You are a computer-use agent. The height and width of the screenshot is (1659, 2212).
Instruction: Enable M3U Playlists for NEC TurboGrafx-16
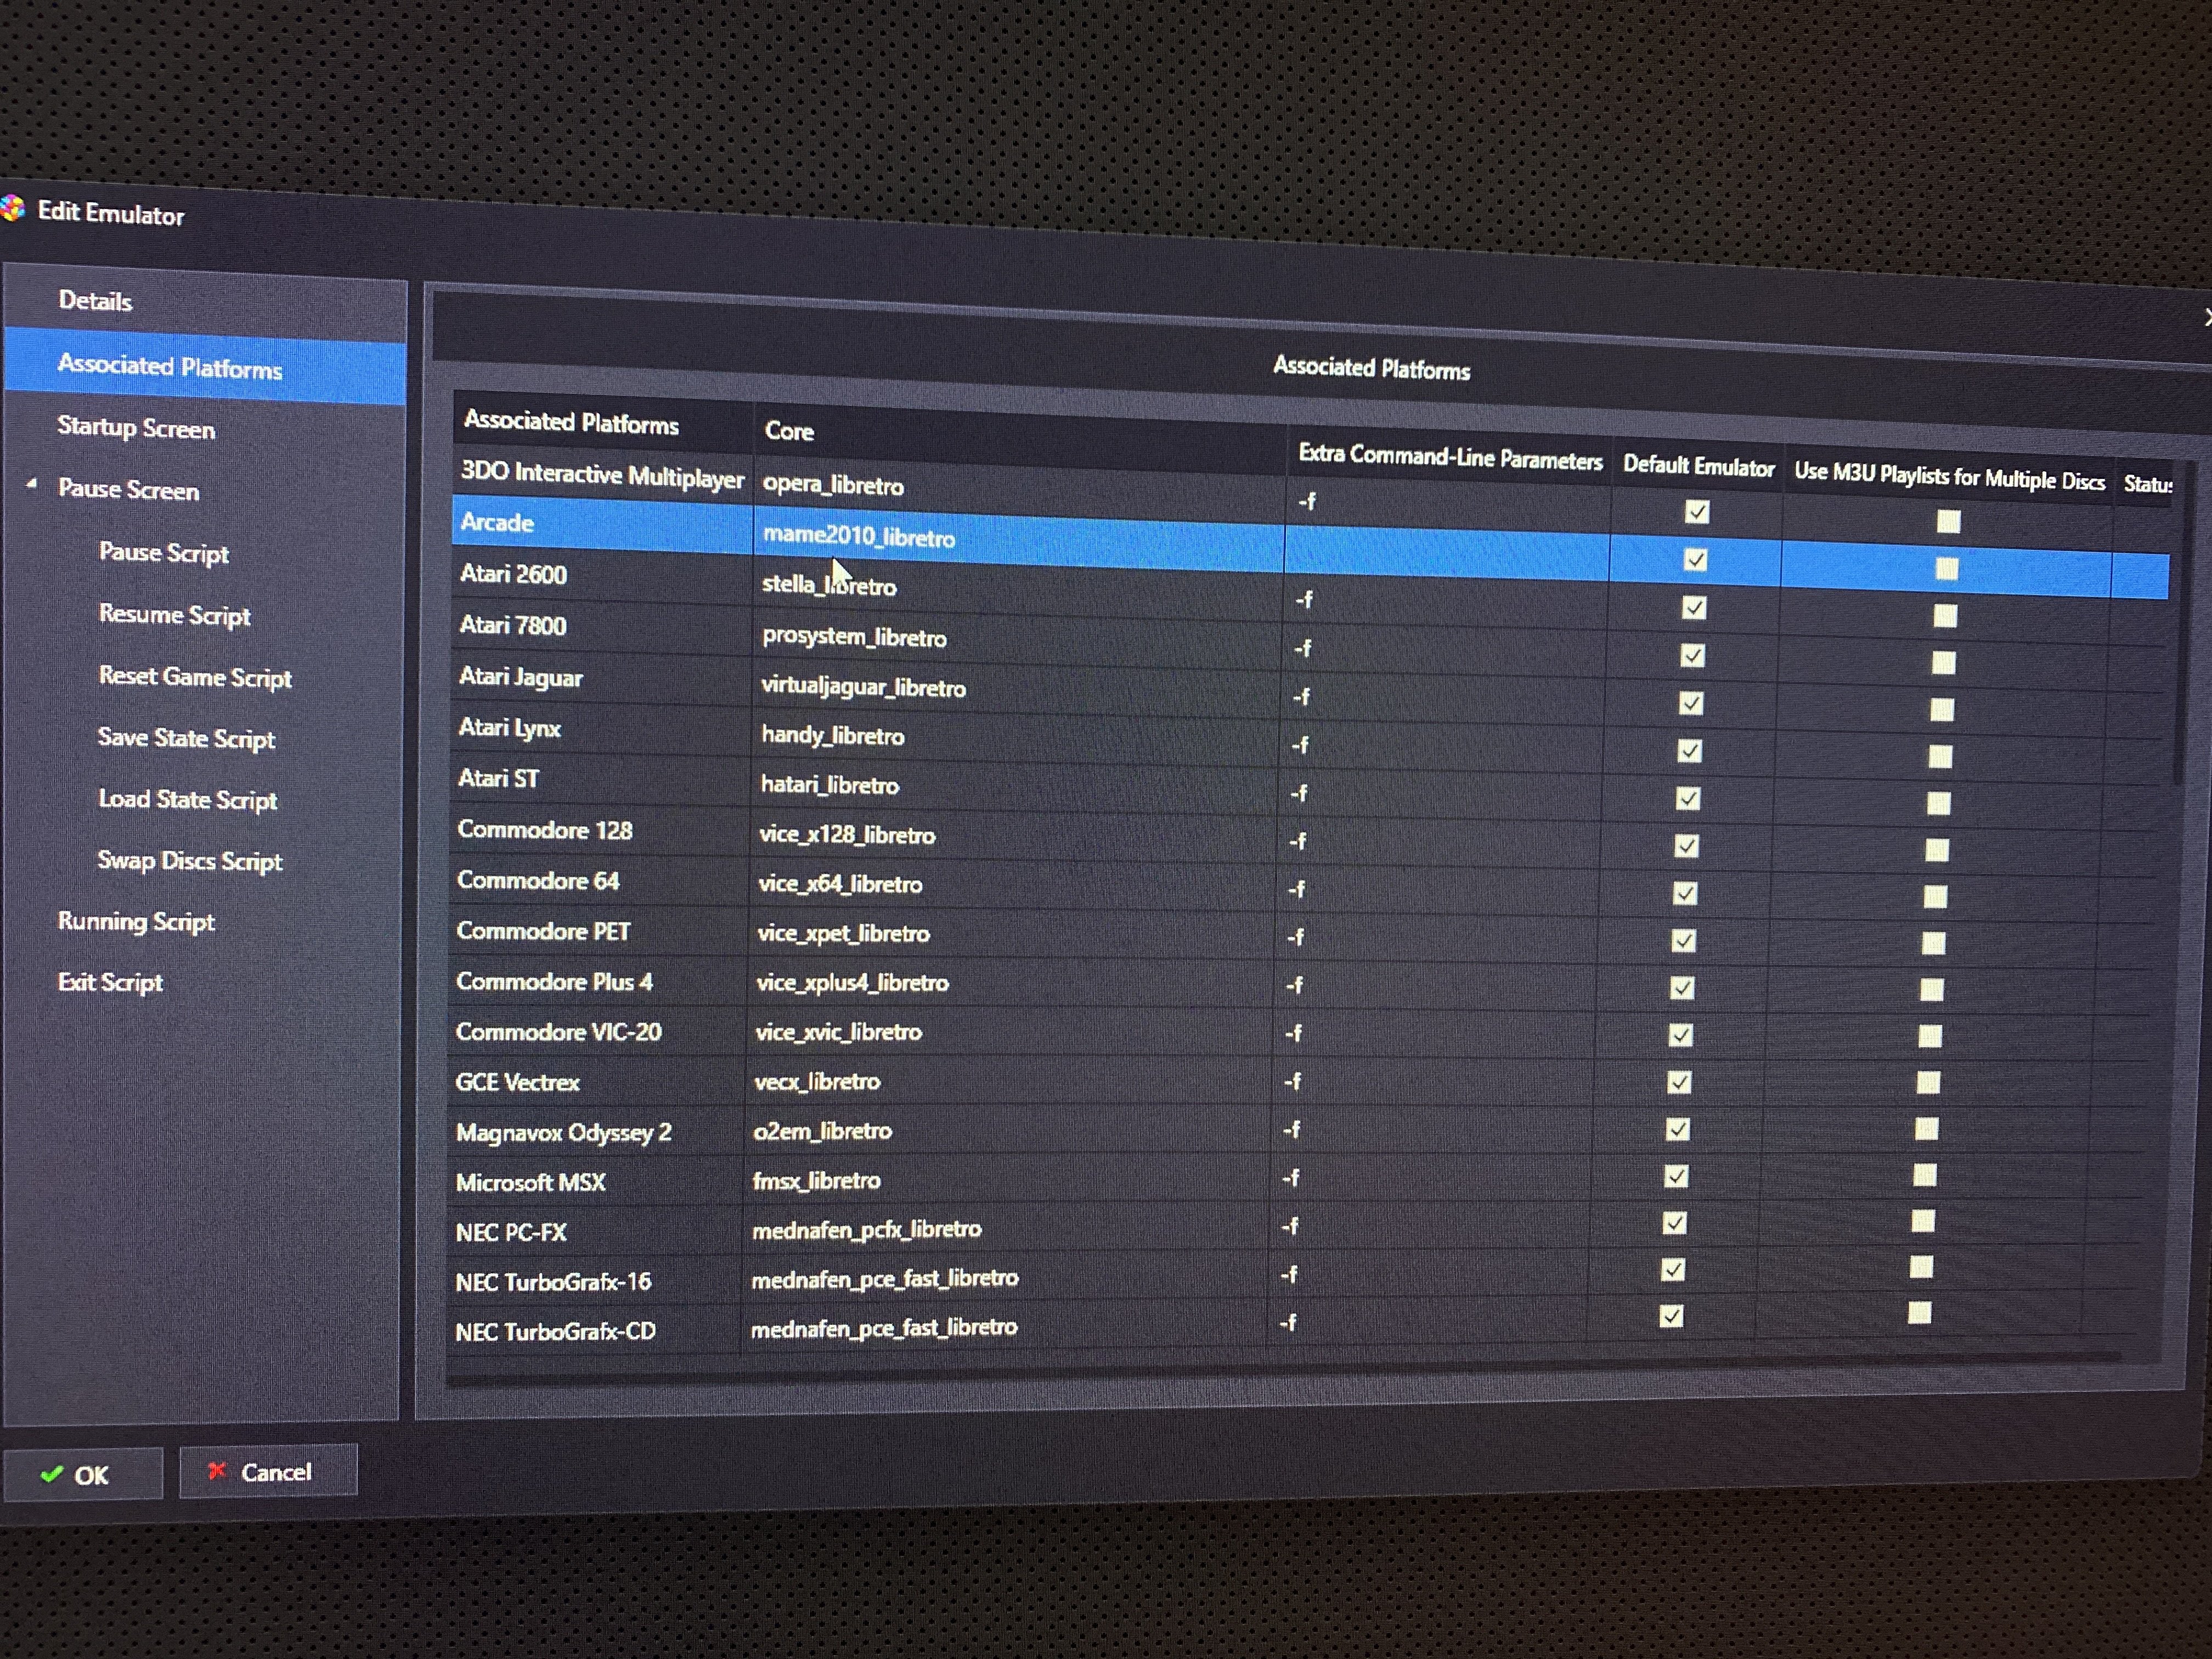1921,1267
